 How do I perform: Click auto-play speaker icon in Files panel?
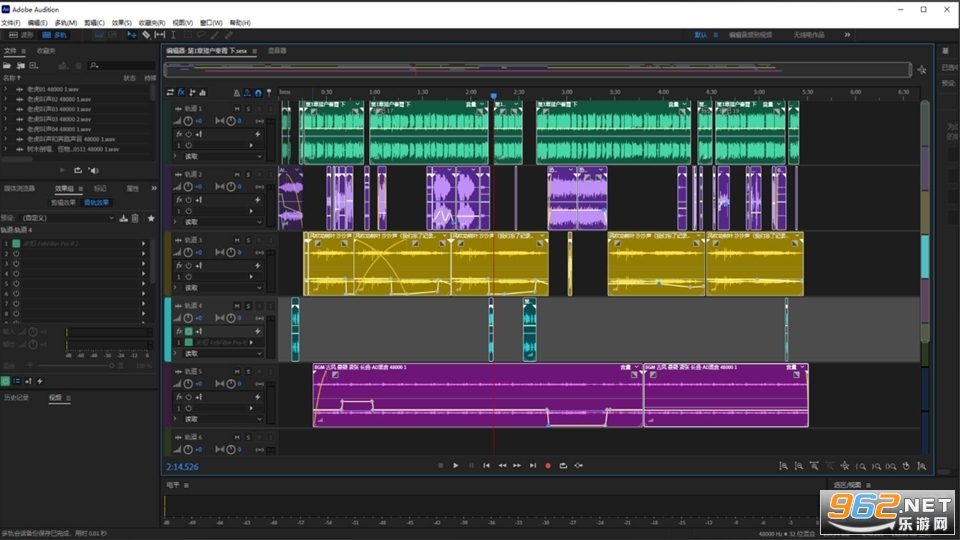[x=94, y=170]
